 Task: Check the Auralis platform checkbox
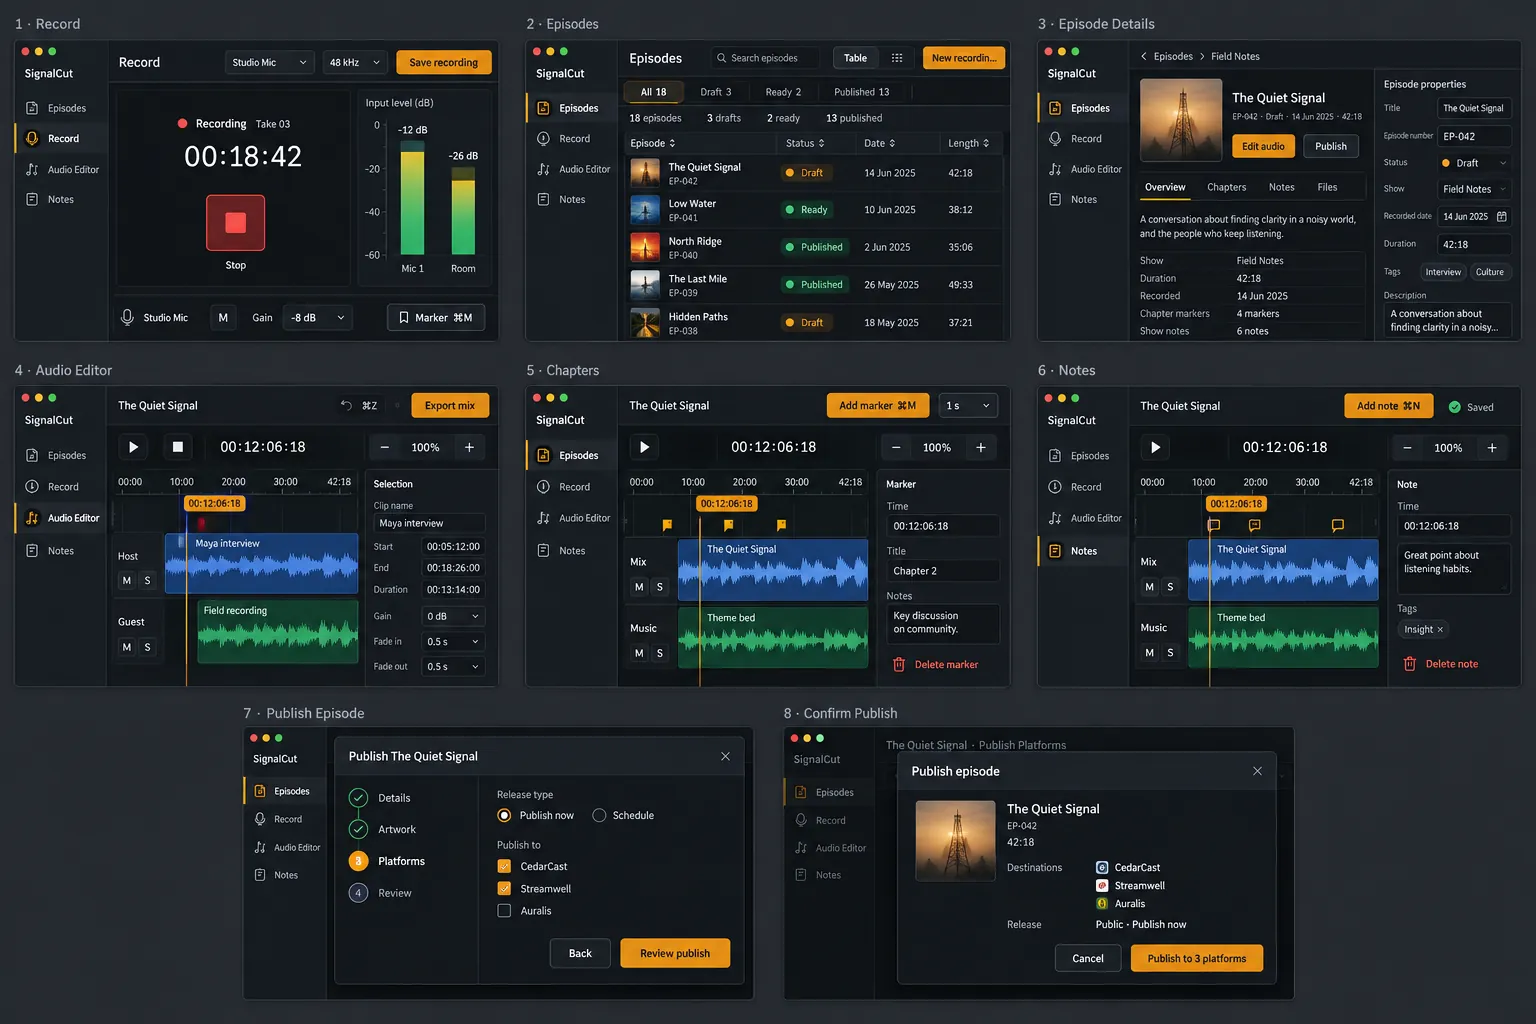click(504, 910)
